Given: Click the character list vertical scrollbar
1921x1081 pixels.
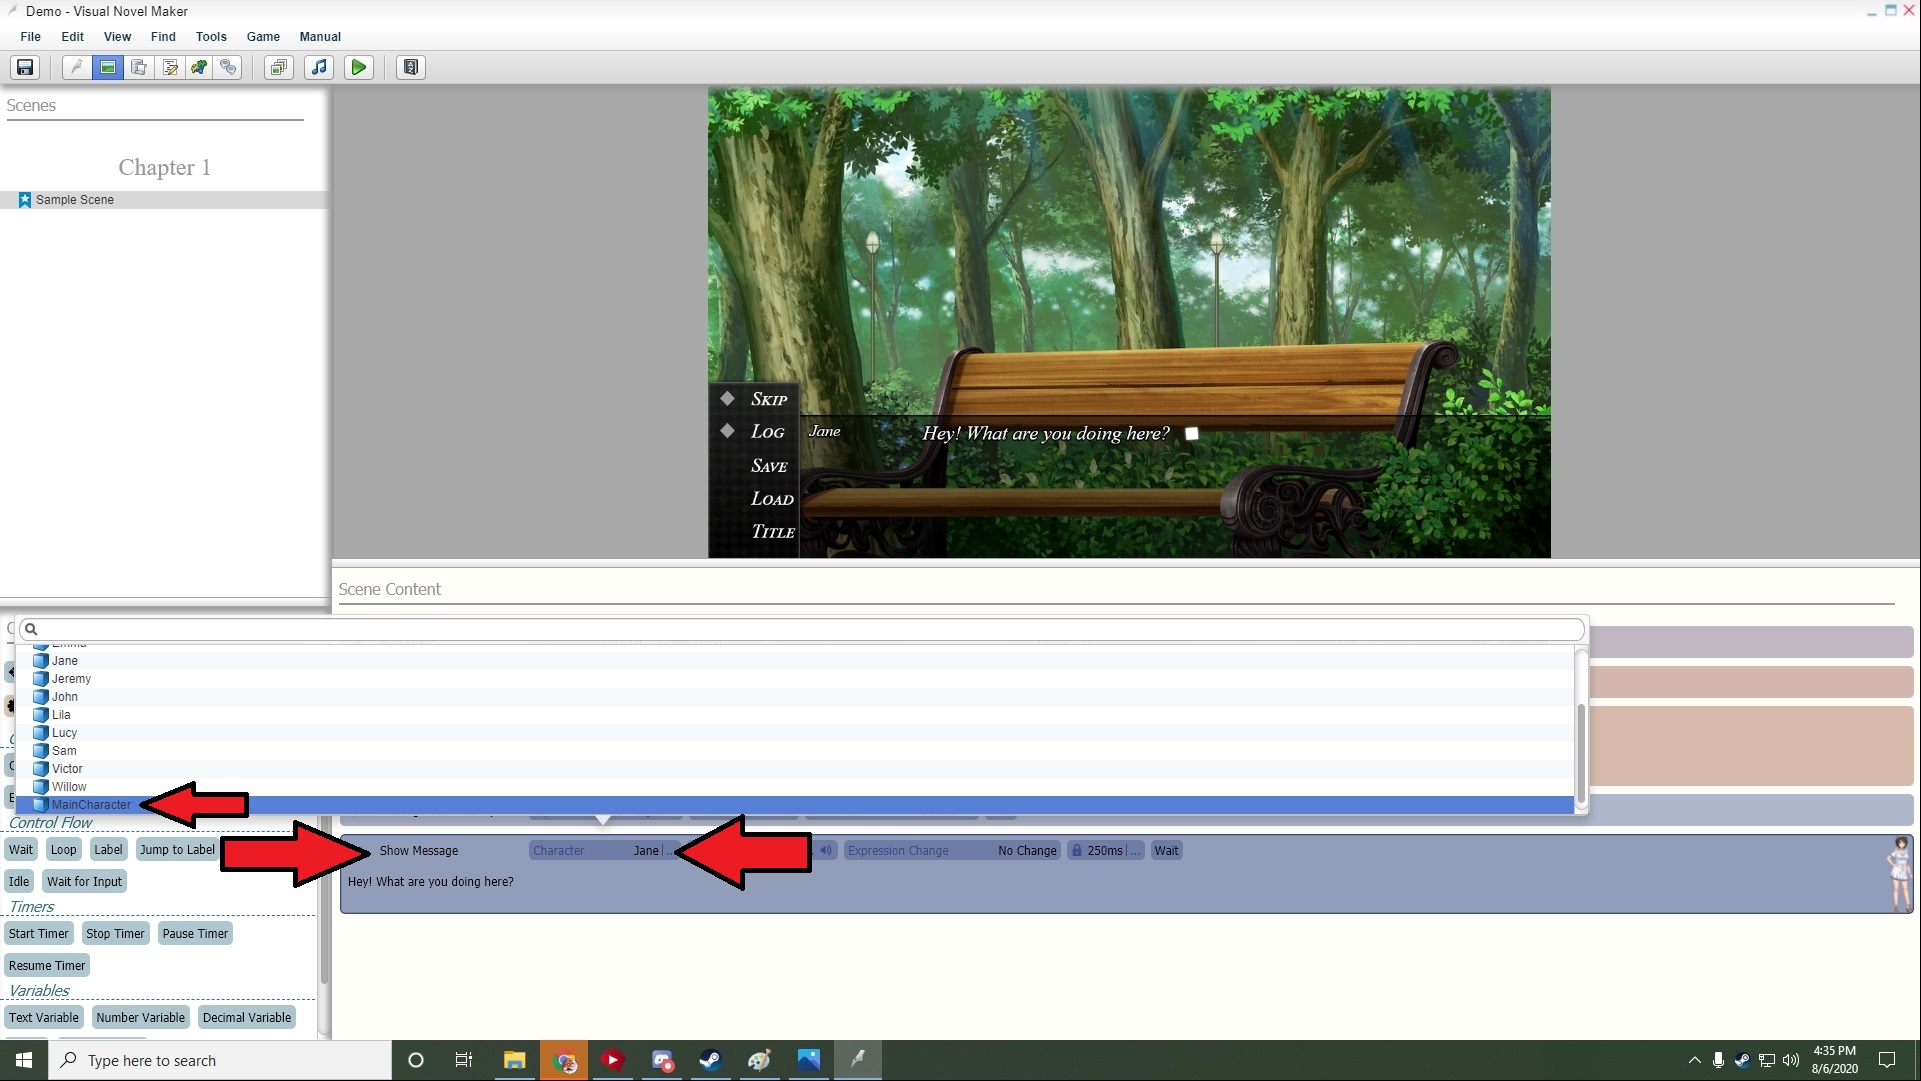Looking at the screenshot, I should pos(1581,752).
